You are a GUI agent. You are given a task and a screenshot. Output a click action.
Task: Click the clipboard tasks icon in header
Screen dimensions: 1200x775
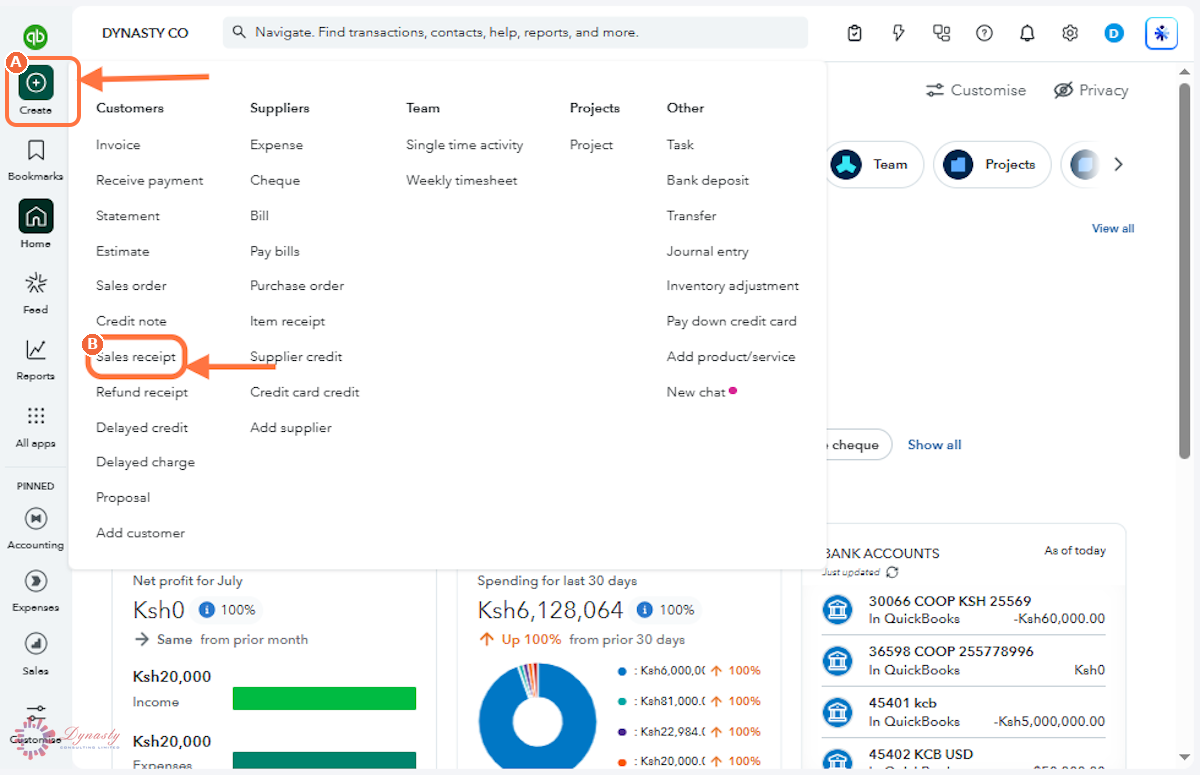[x=854, y=33]
